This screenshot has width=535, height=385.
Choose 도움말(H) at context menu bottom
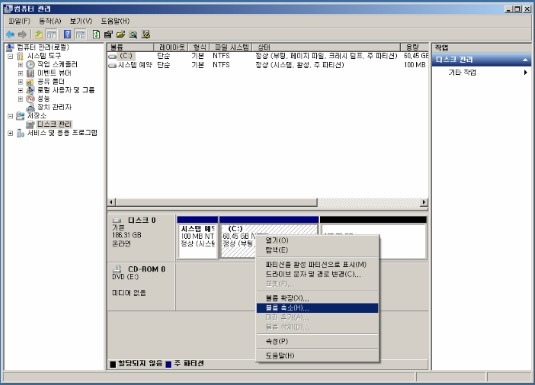click(x=317, y=356)
